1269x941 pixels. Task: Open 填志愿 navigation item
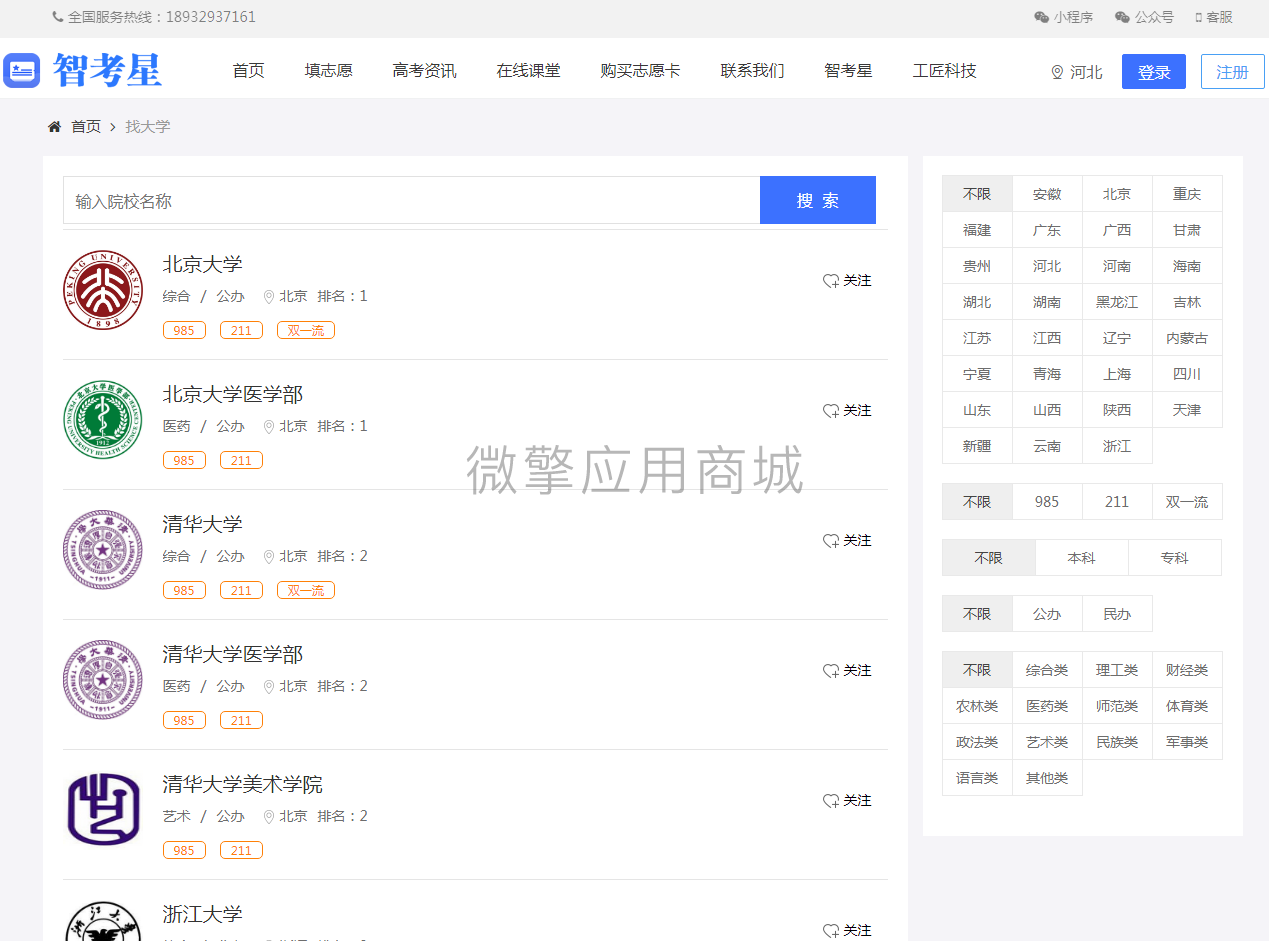pyautogui.click(x=329, y=71)
